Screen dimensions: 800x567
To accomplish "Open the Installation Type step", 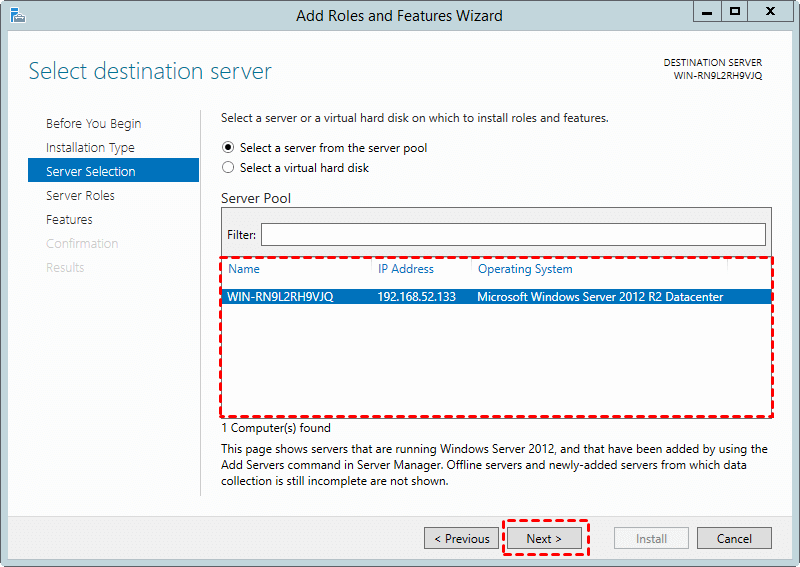I will 90,147.
